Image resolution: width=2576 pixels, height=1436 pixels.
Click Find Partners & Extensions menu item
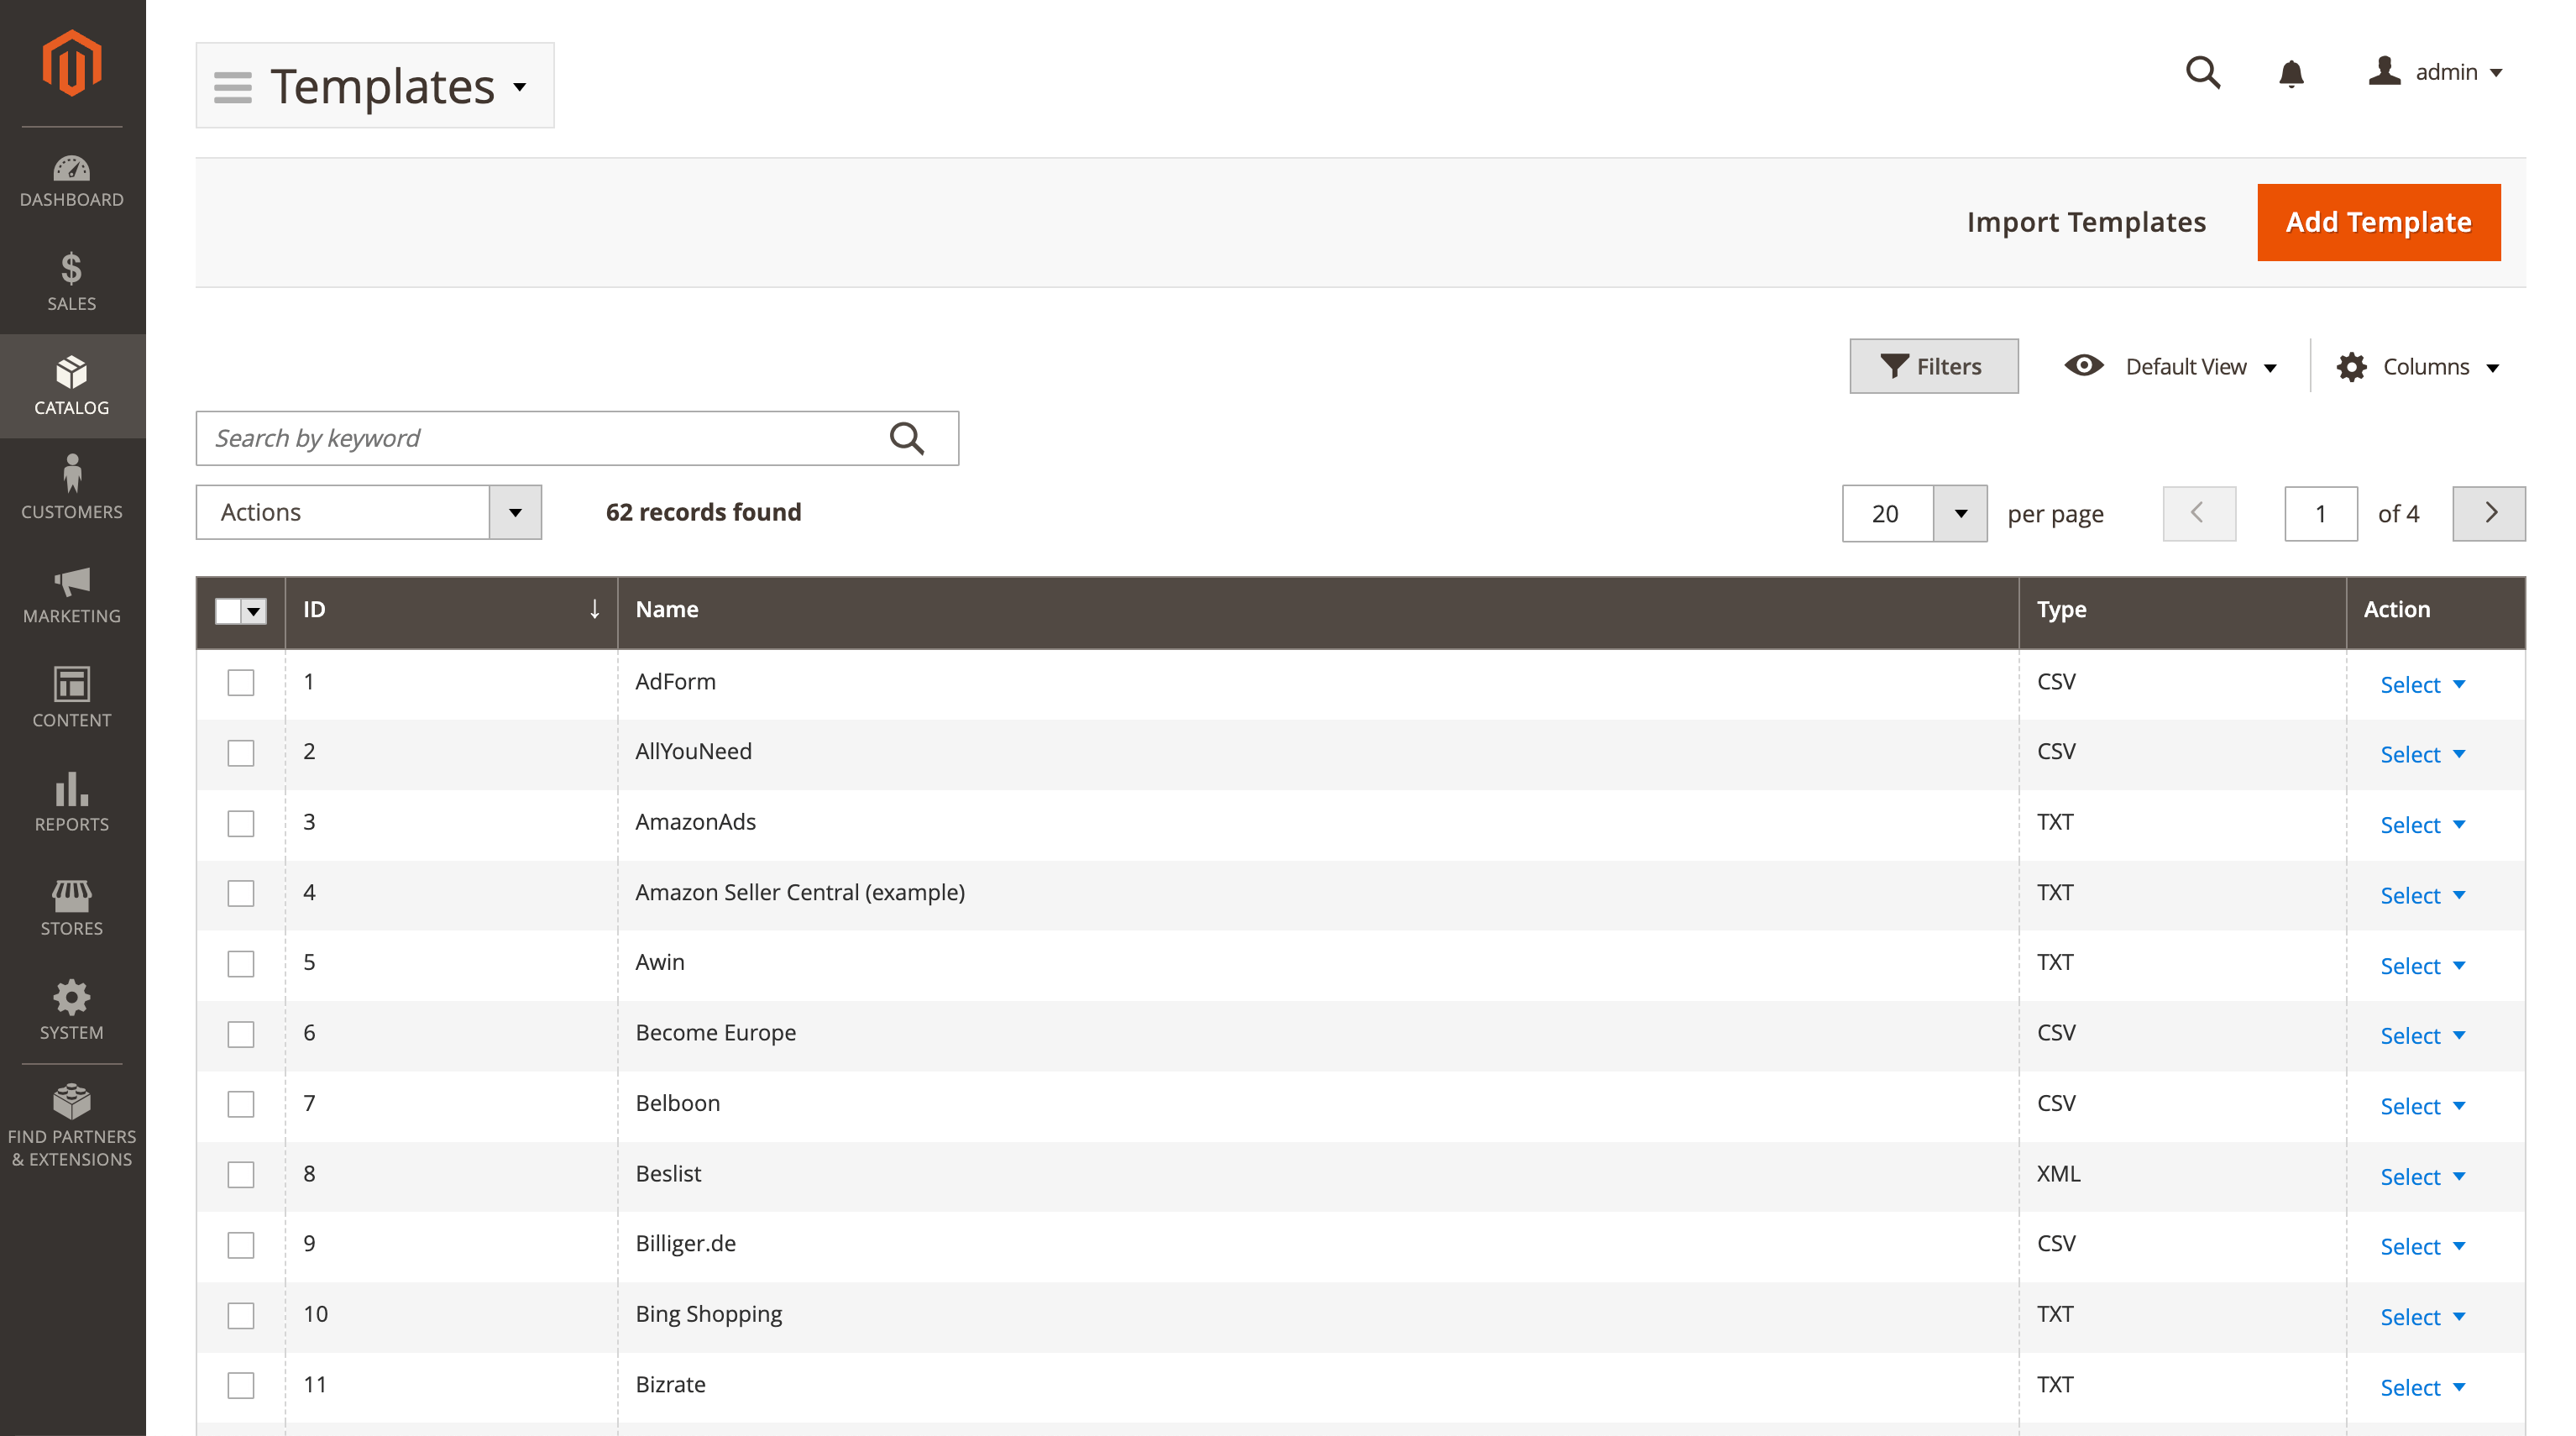point(72,1124)
